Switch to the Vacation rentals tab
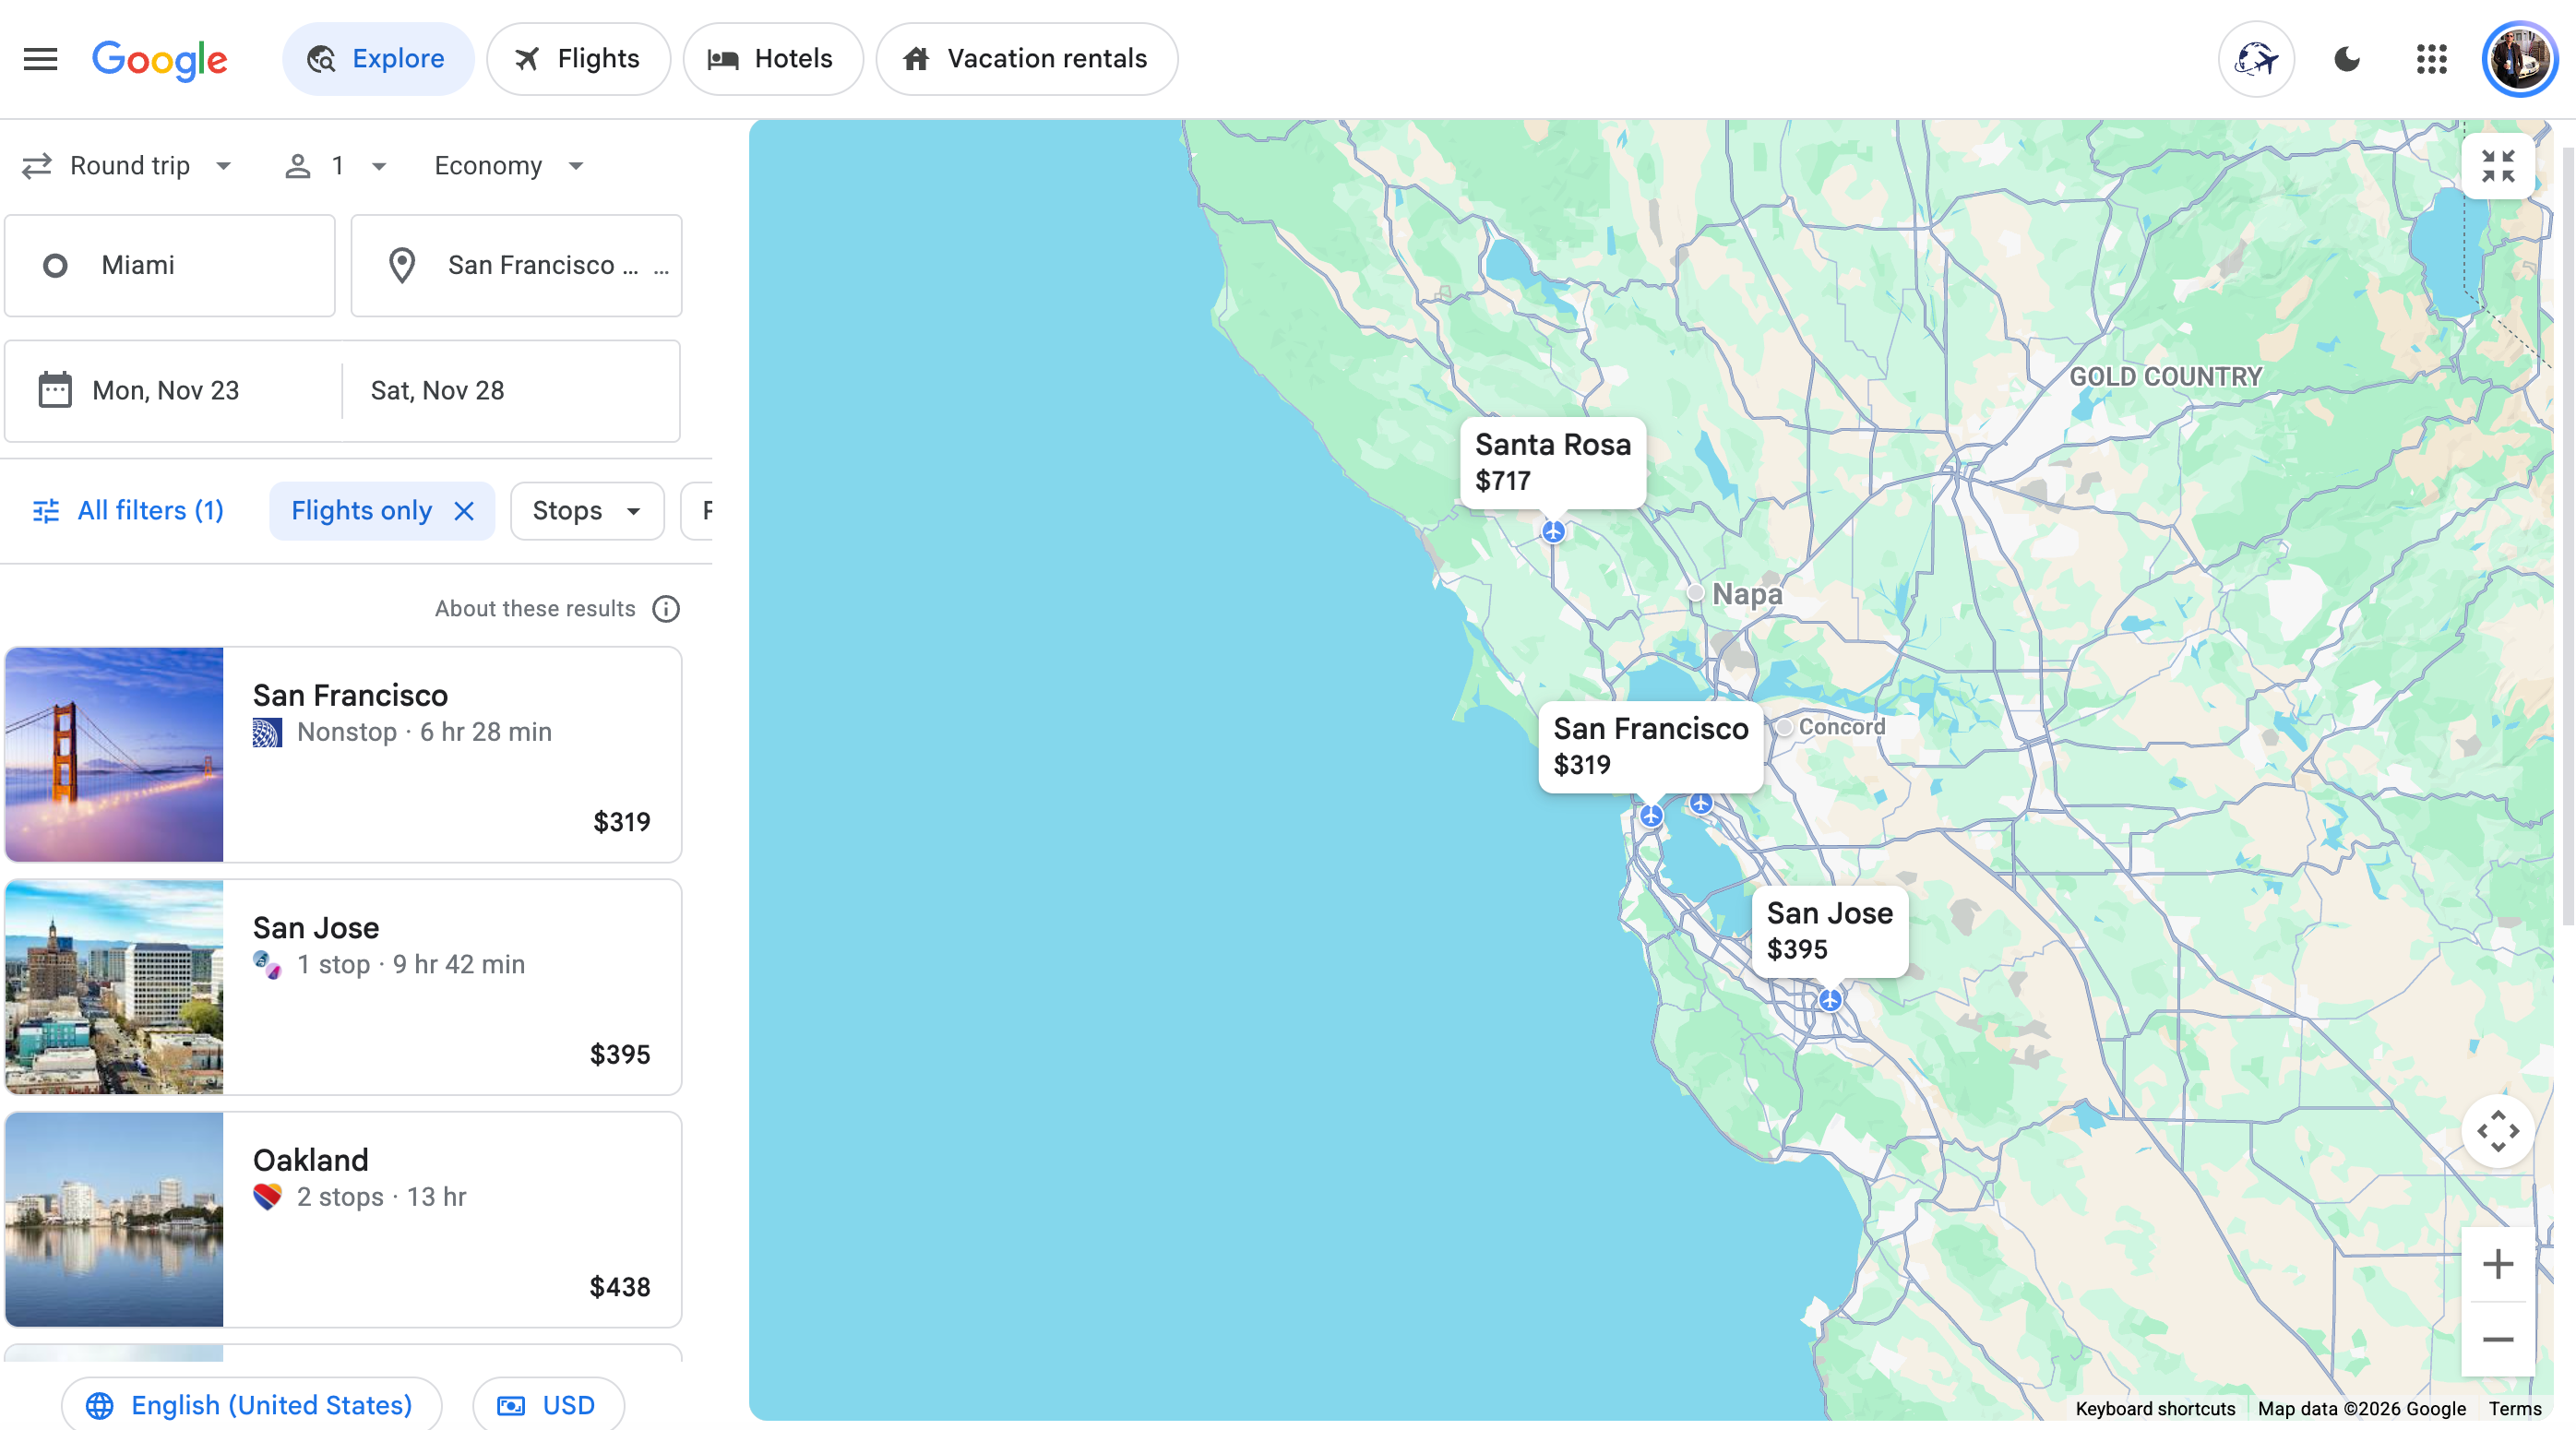 point(1026,59)
